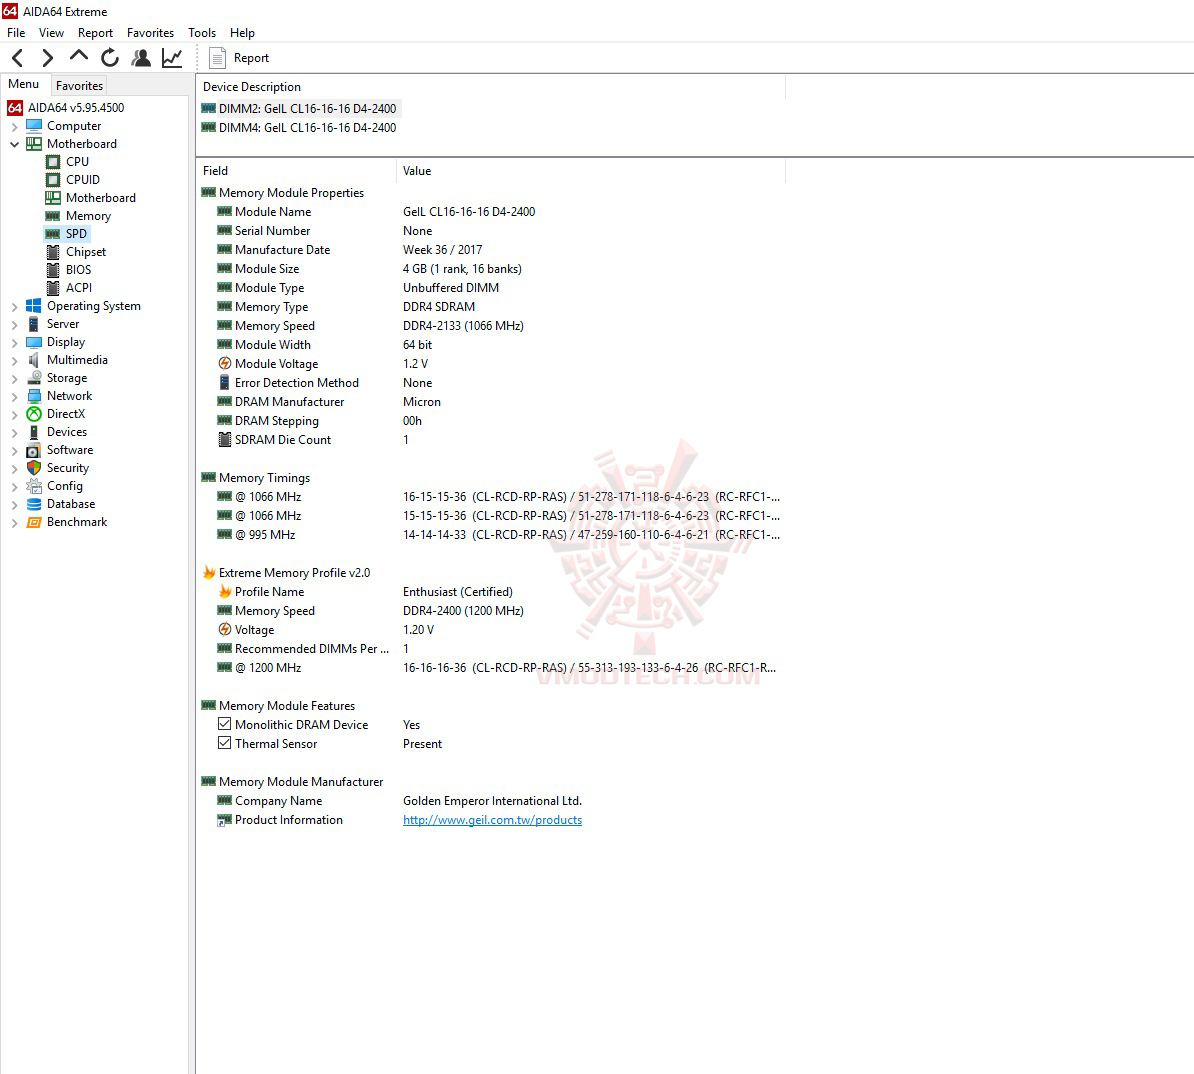Click the Display icon in the tree

pos(34,342)
